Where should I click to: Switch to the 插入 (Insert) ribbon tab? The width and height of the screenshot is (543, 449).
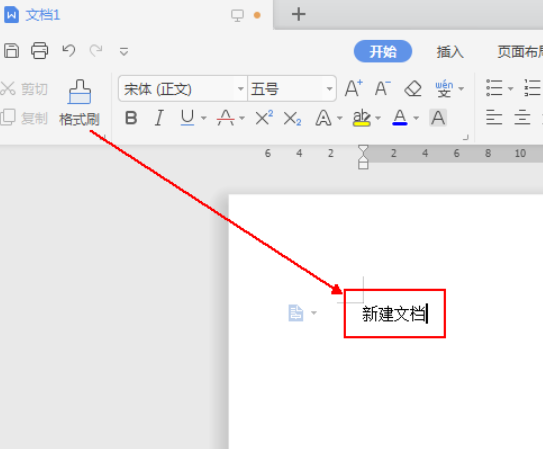[x=450, y=52]
